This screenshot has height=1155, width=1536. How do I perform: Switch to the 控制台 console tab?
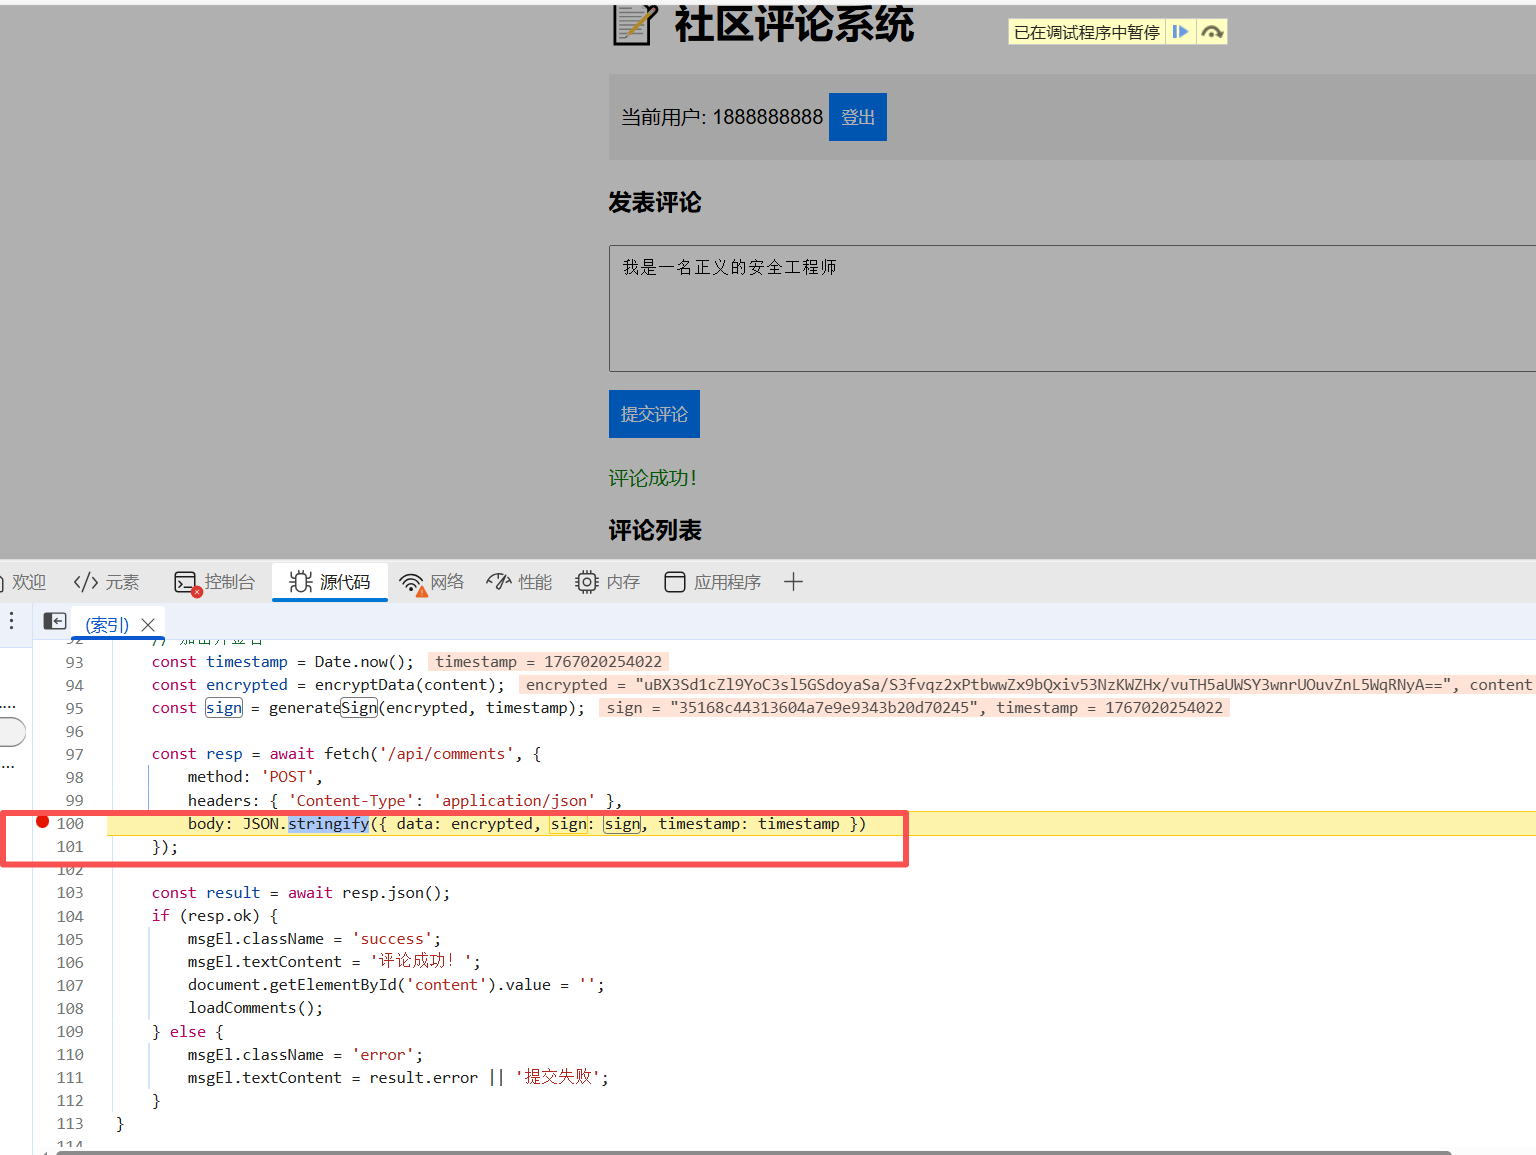[x=214, y=582]
